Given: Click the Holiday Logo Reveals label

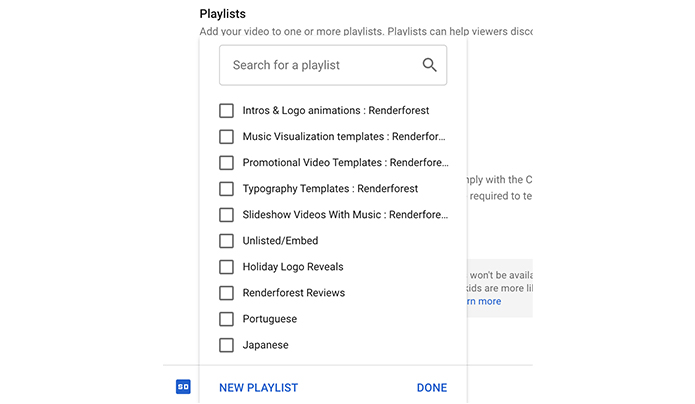Looking at the screenshot, I should (x=293, y=267).
